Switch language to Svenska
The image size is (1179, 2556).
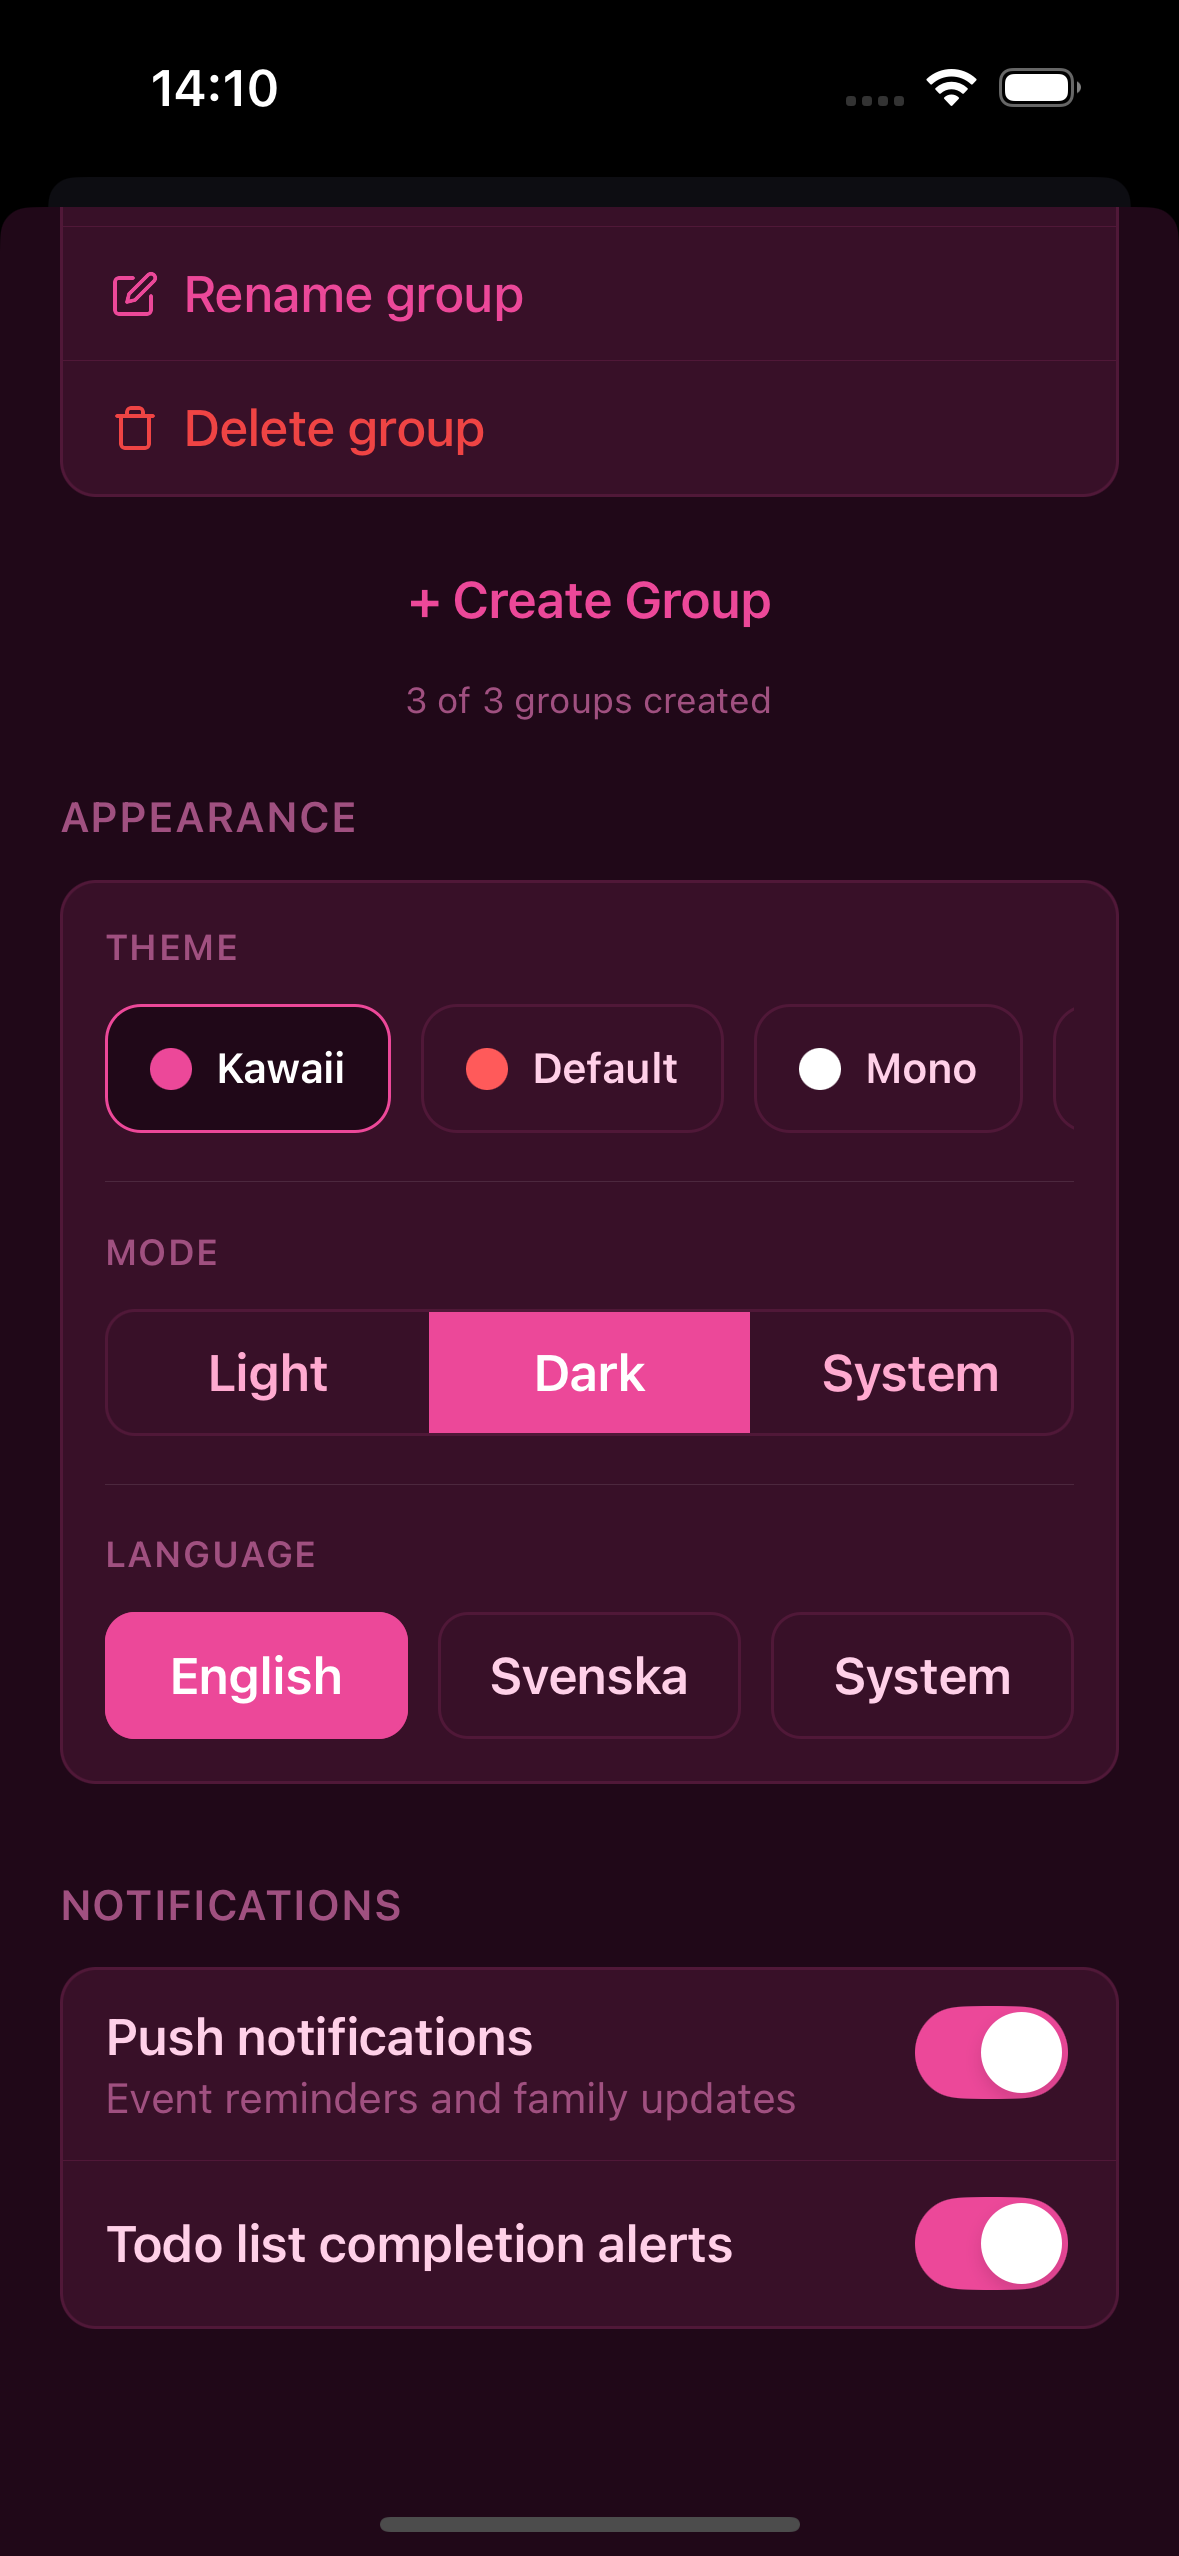pyautogui.click(x=588, y=1675)
